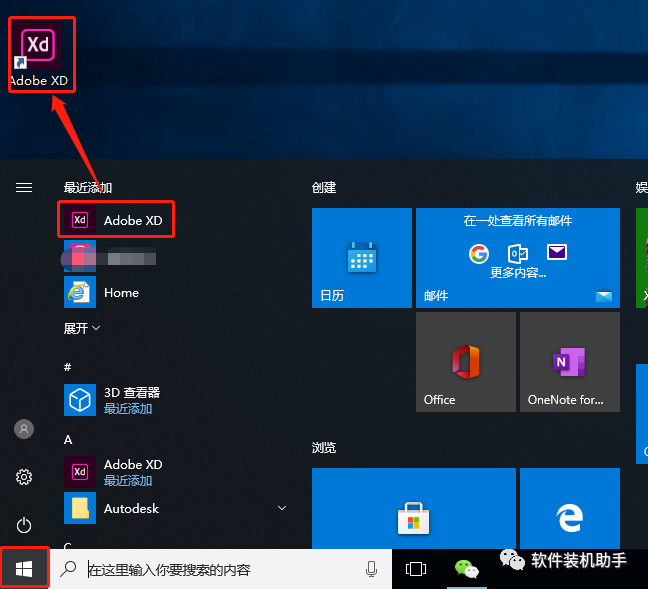Screen dimensions: 648x589
Task: Click the 浏览 tile group heading
Action: pos(324,448)
